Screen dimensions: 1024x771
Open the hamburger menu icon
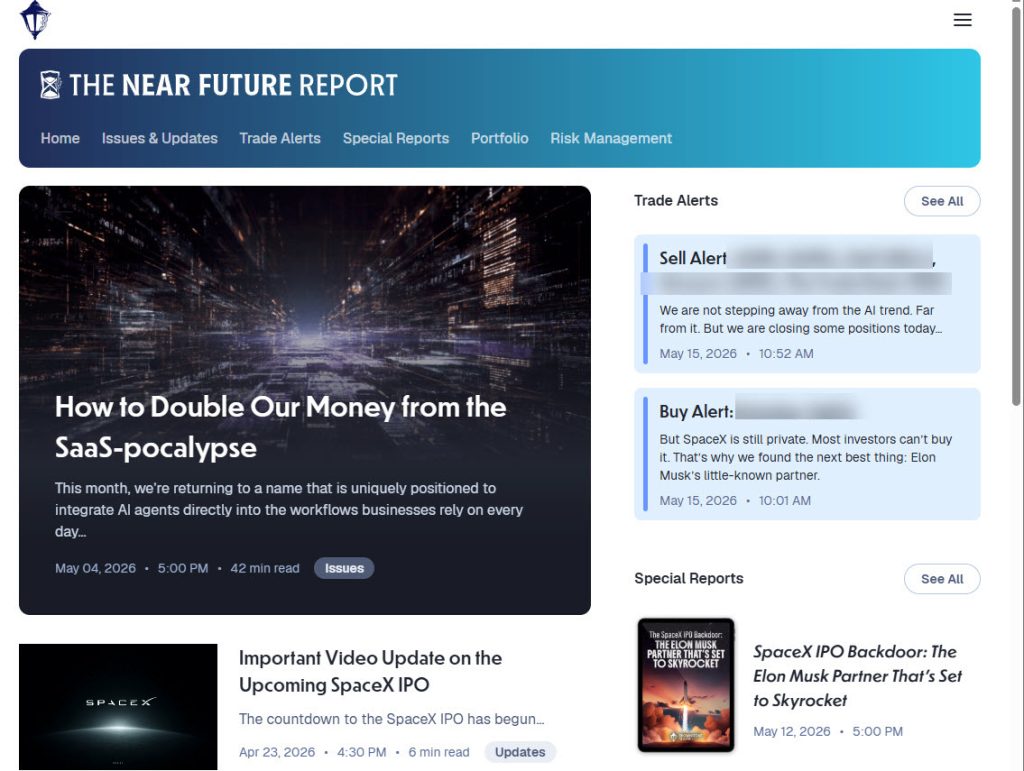962,20
